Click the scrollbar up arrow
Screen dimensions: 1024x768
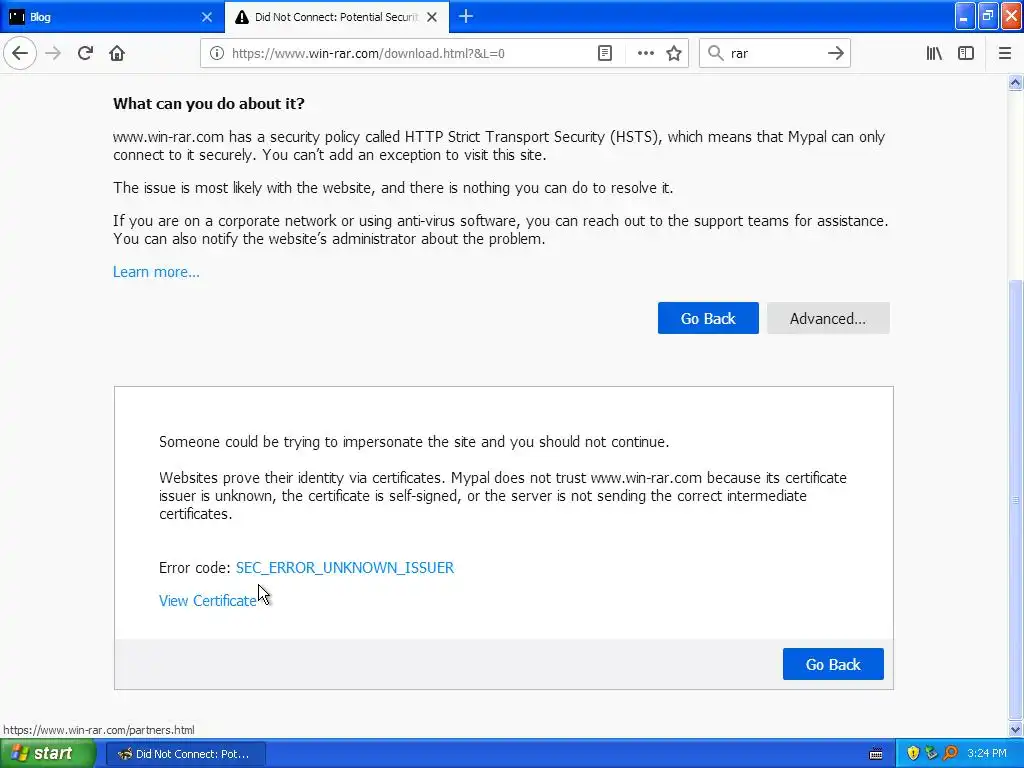1015,82
